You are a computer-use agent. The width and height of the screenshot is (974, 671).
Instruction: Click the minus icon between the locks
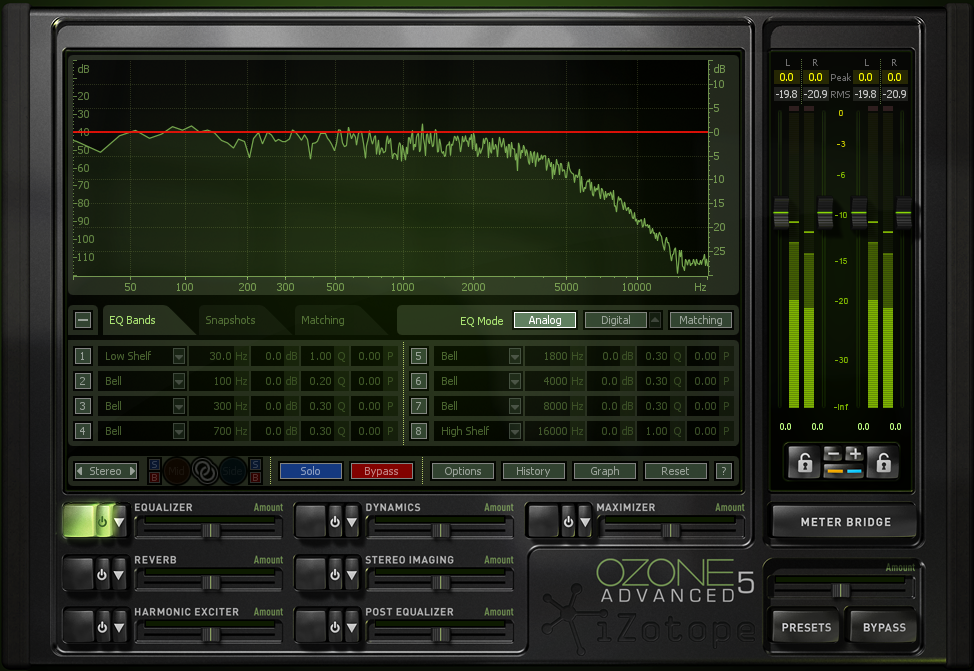[x=834, y=454]
